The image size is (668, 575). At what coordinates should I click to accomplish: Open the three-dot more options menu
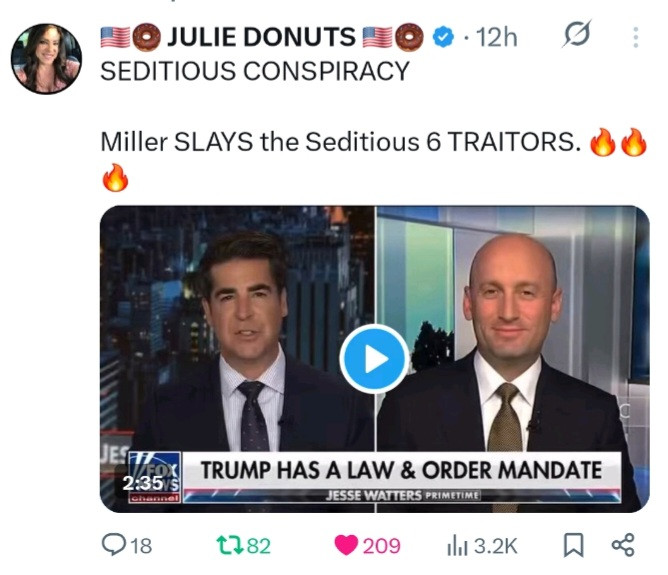(635, 37)
